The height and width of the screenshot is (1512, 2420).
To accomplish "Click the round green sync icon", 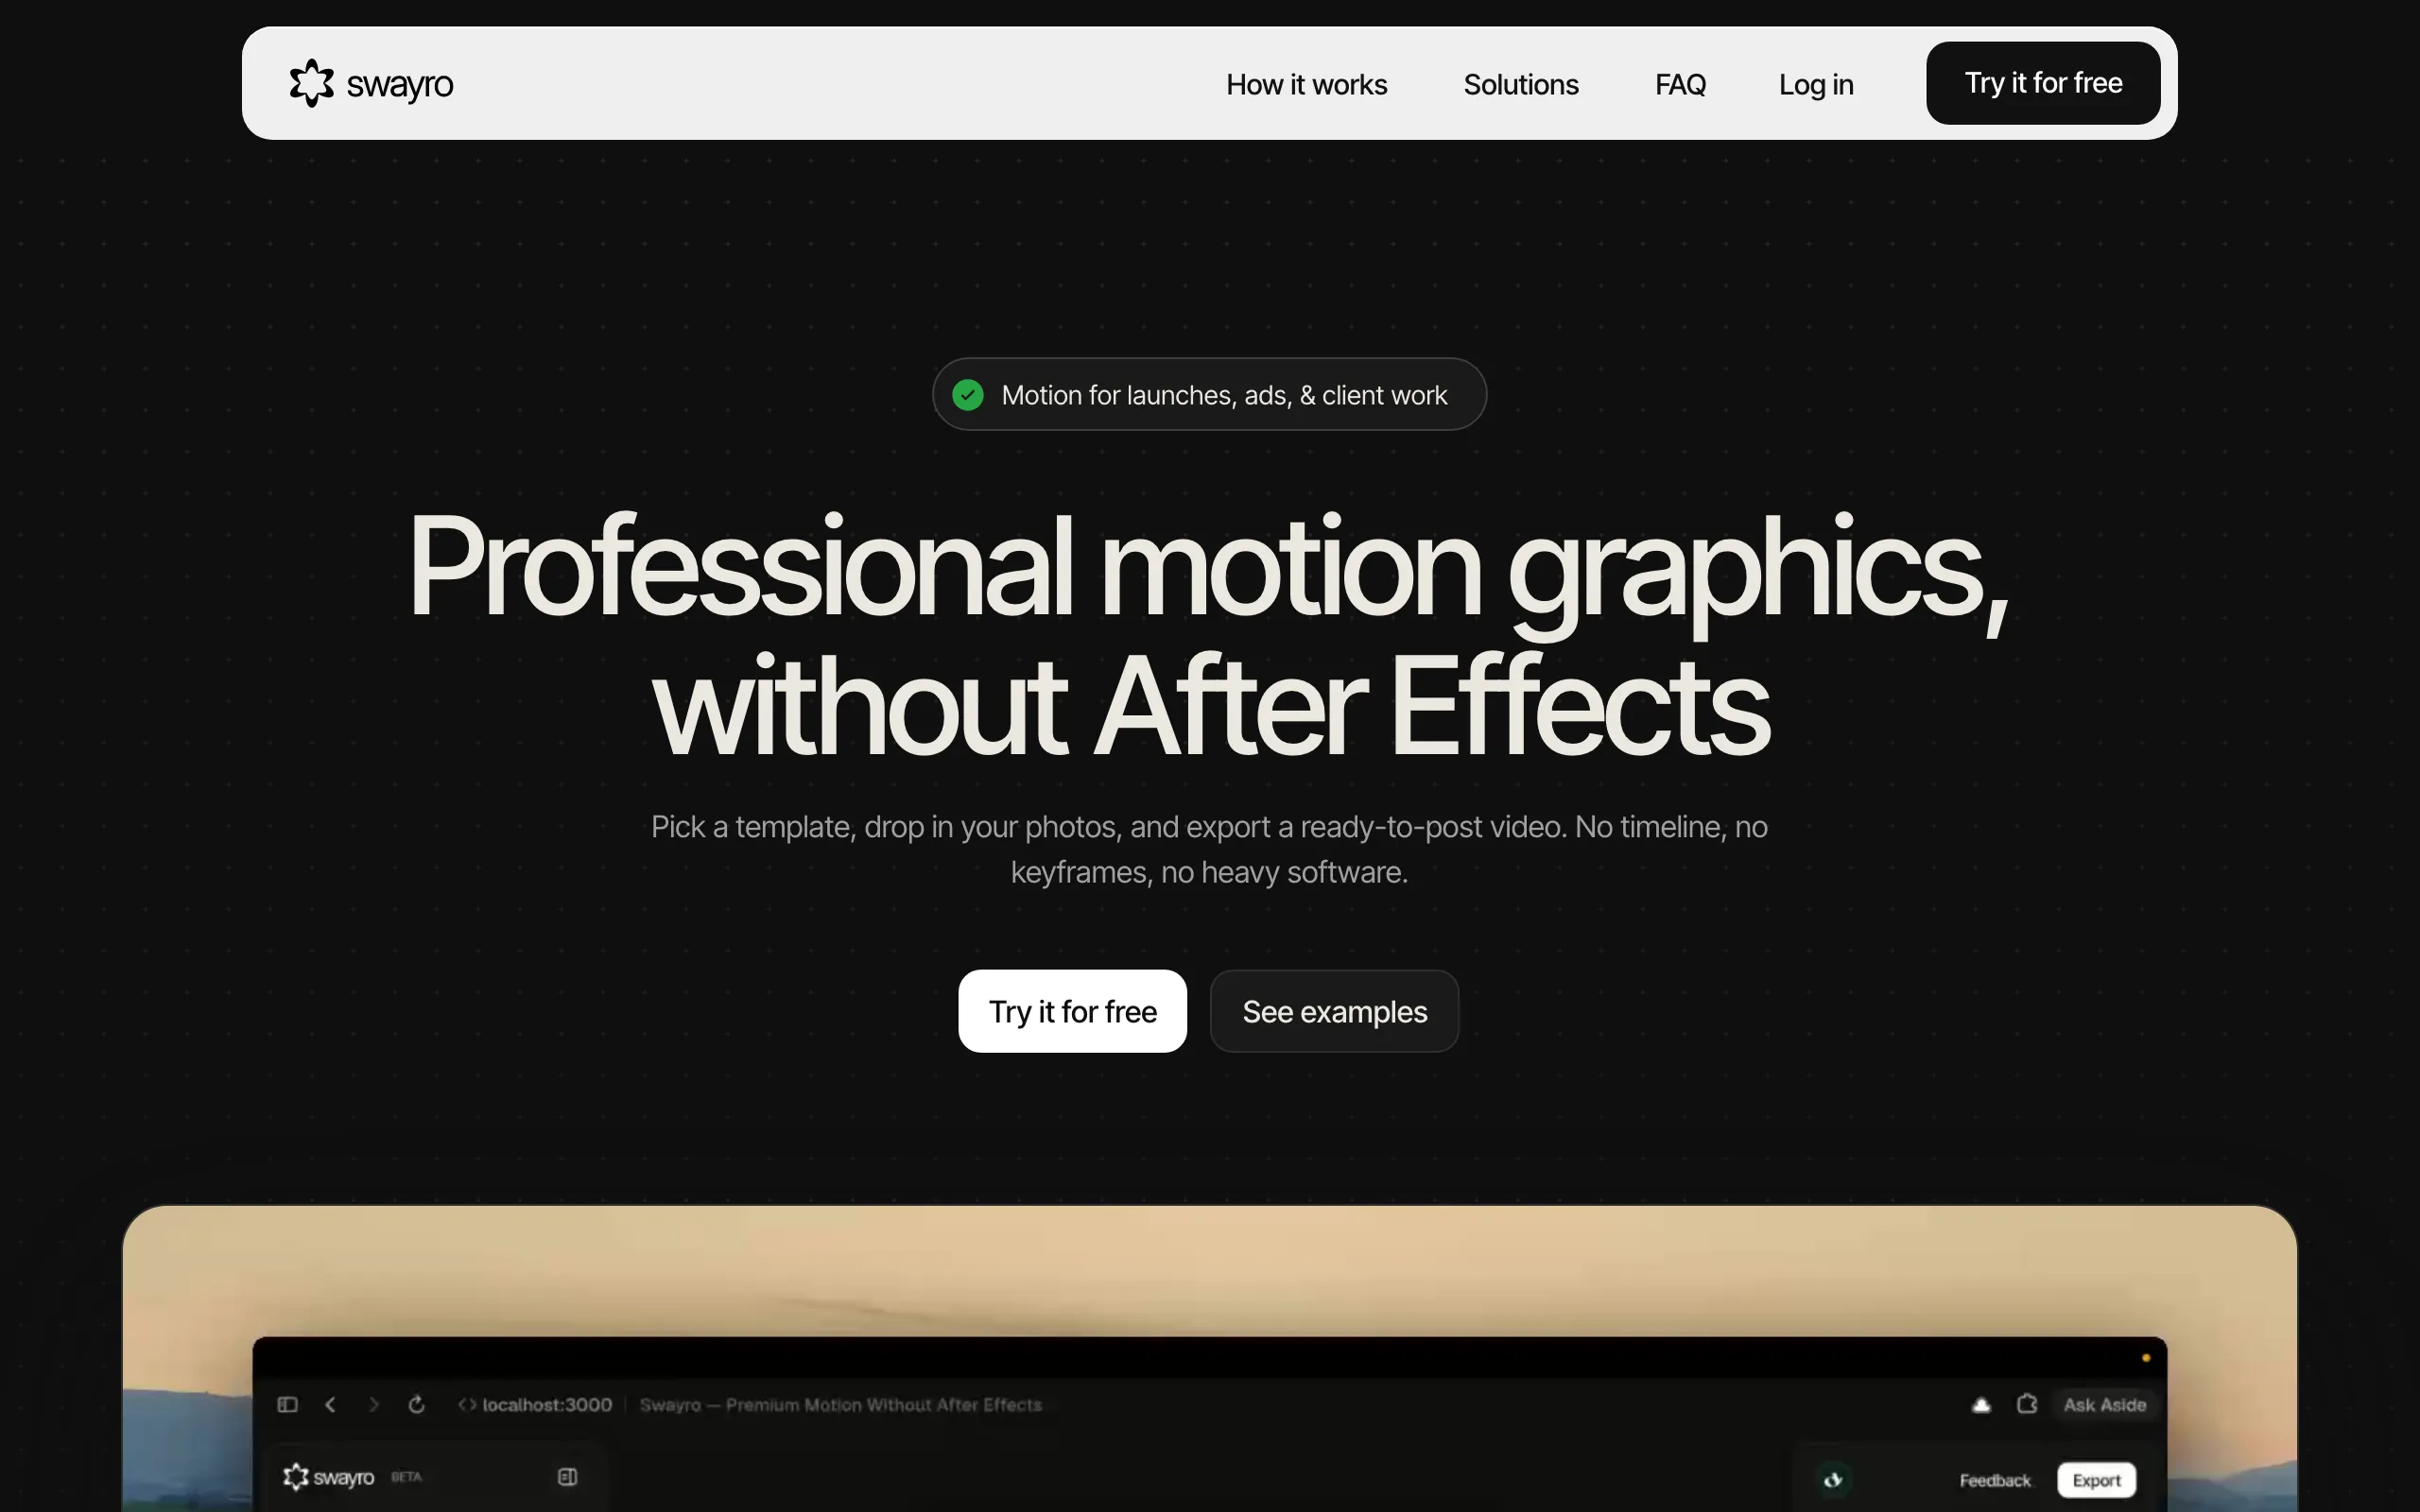I will click(1833, 1480).
